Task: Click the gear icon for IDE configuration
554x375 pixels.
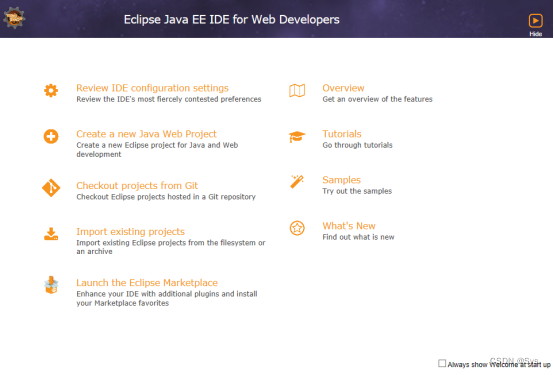Action: [51, 90]
